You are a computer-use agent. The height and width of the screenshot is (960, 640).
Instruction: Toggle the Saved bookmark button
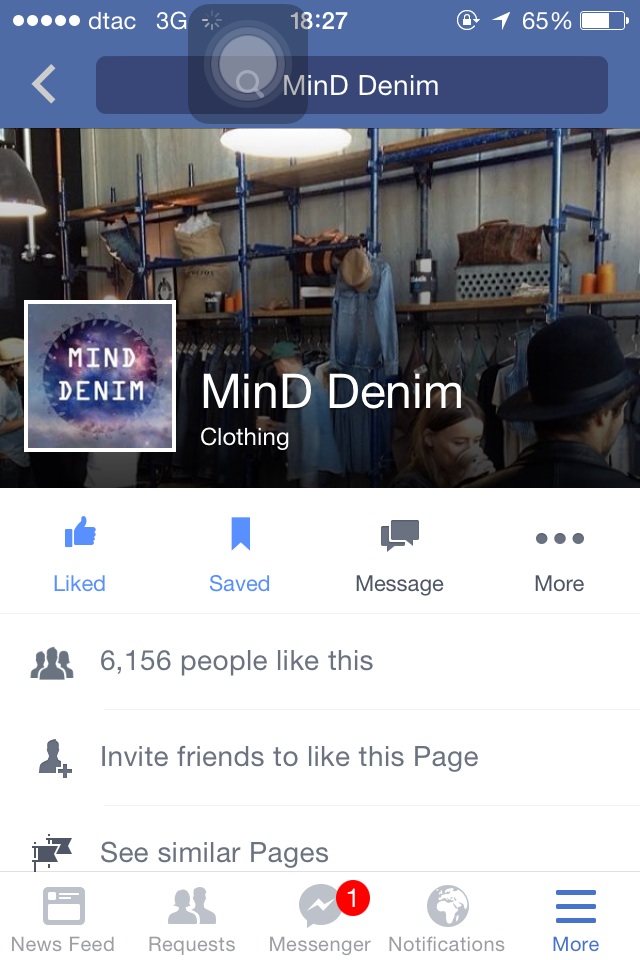(239, 555)
